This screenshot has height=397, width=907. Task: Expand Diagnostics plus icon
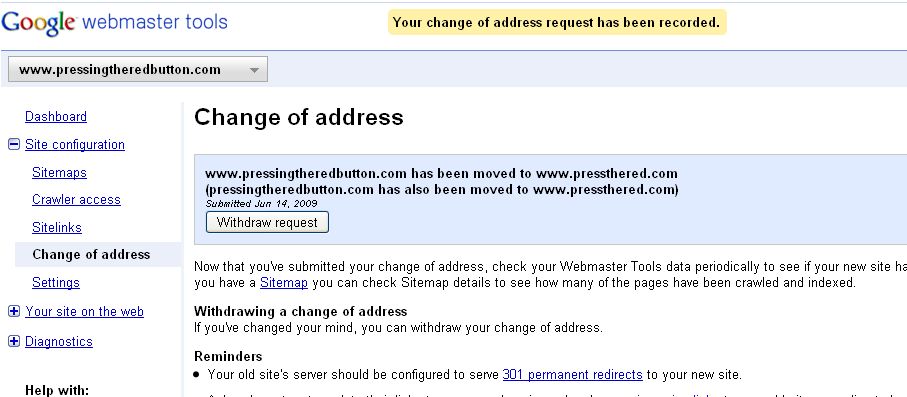pyautogui.click(x=14, y=341)
